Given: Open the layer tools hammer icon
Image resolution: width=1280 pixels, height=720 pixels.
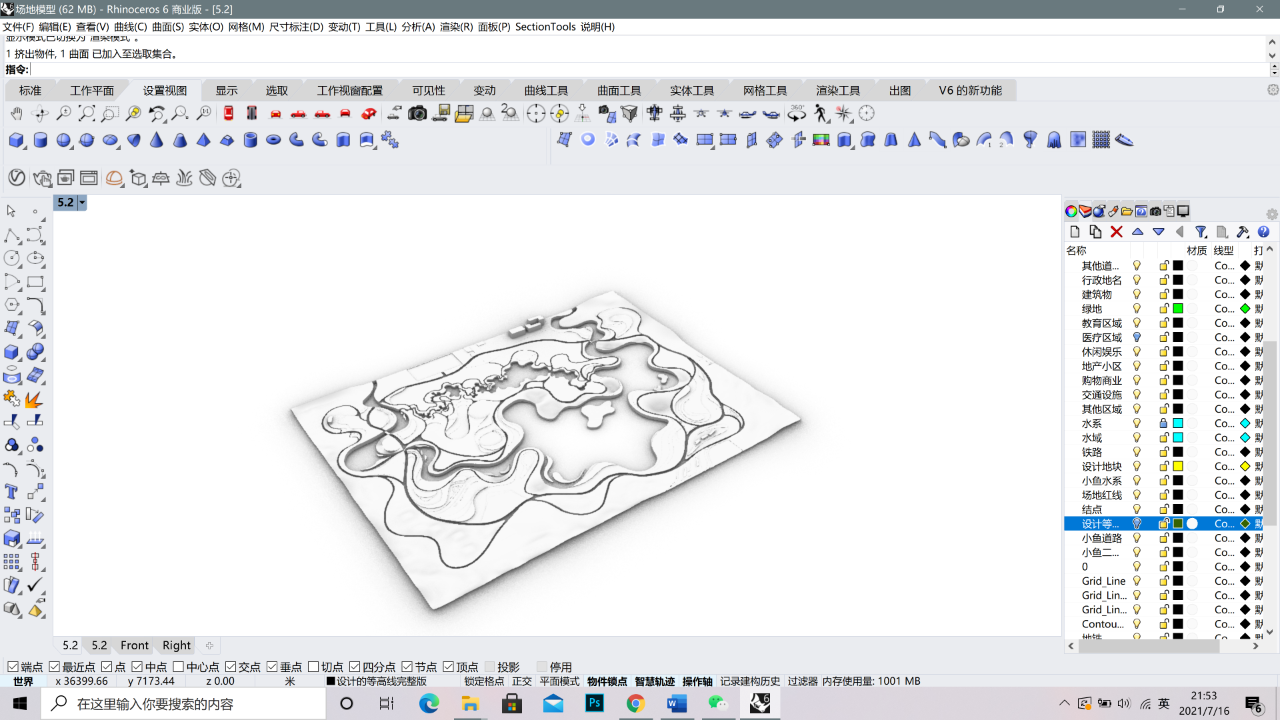Looking at the screenshot, I should (x=1242, y=232).
